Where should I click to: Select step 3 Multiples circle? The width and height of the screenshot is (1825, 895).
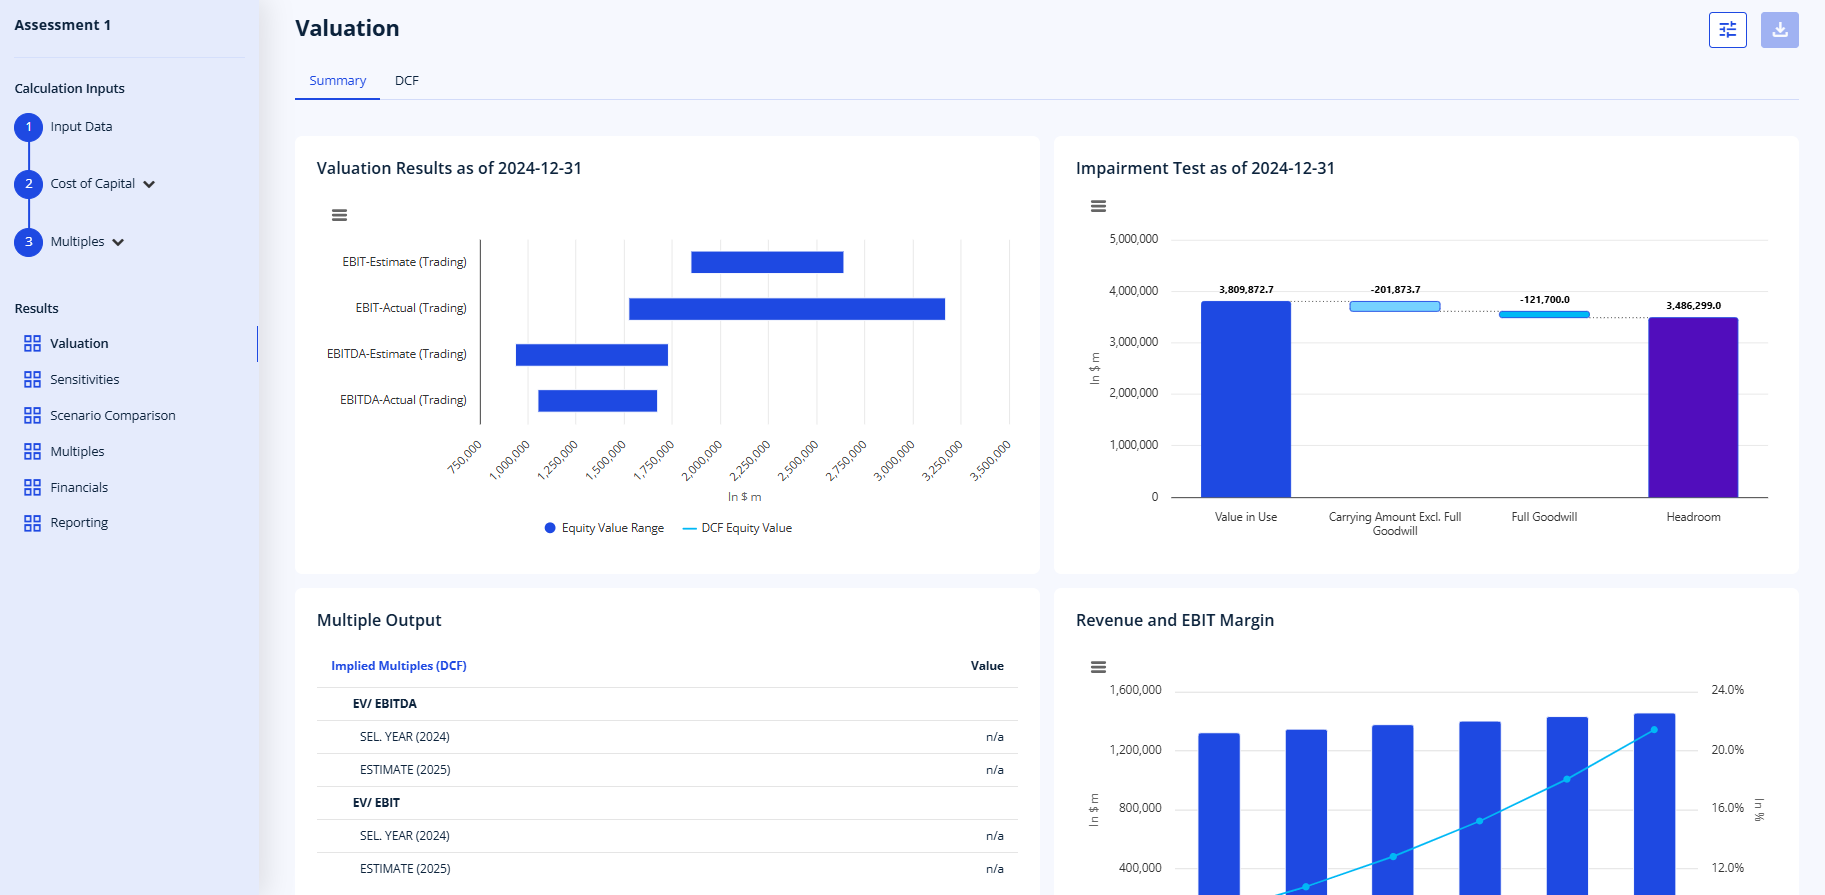pos(28,242)
